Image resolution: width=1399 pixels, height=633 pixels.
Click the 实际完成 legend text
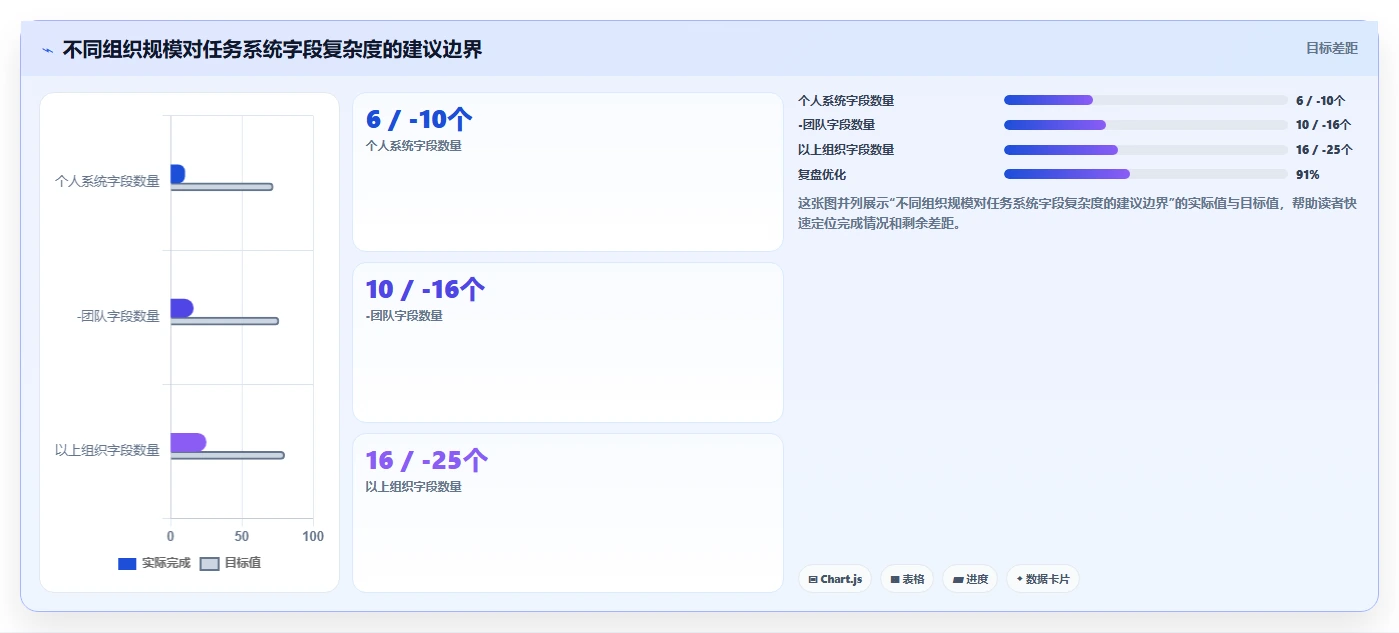coord(166,563)
